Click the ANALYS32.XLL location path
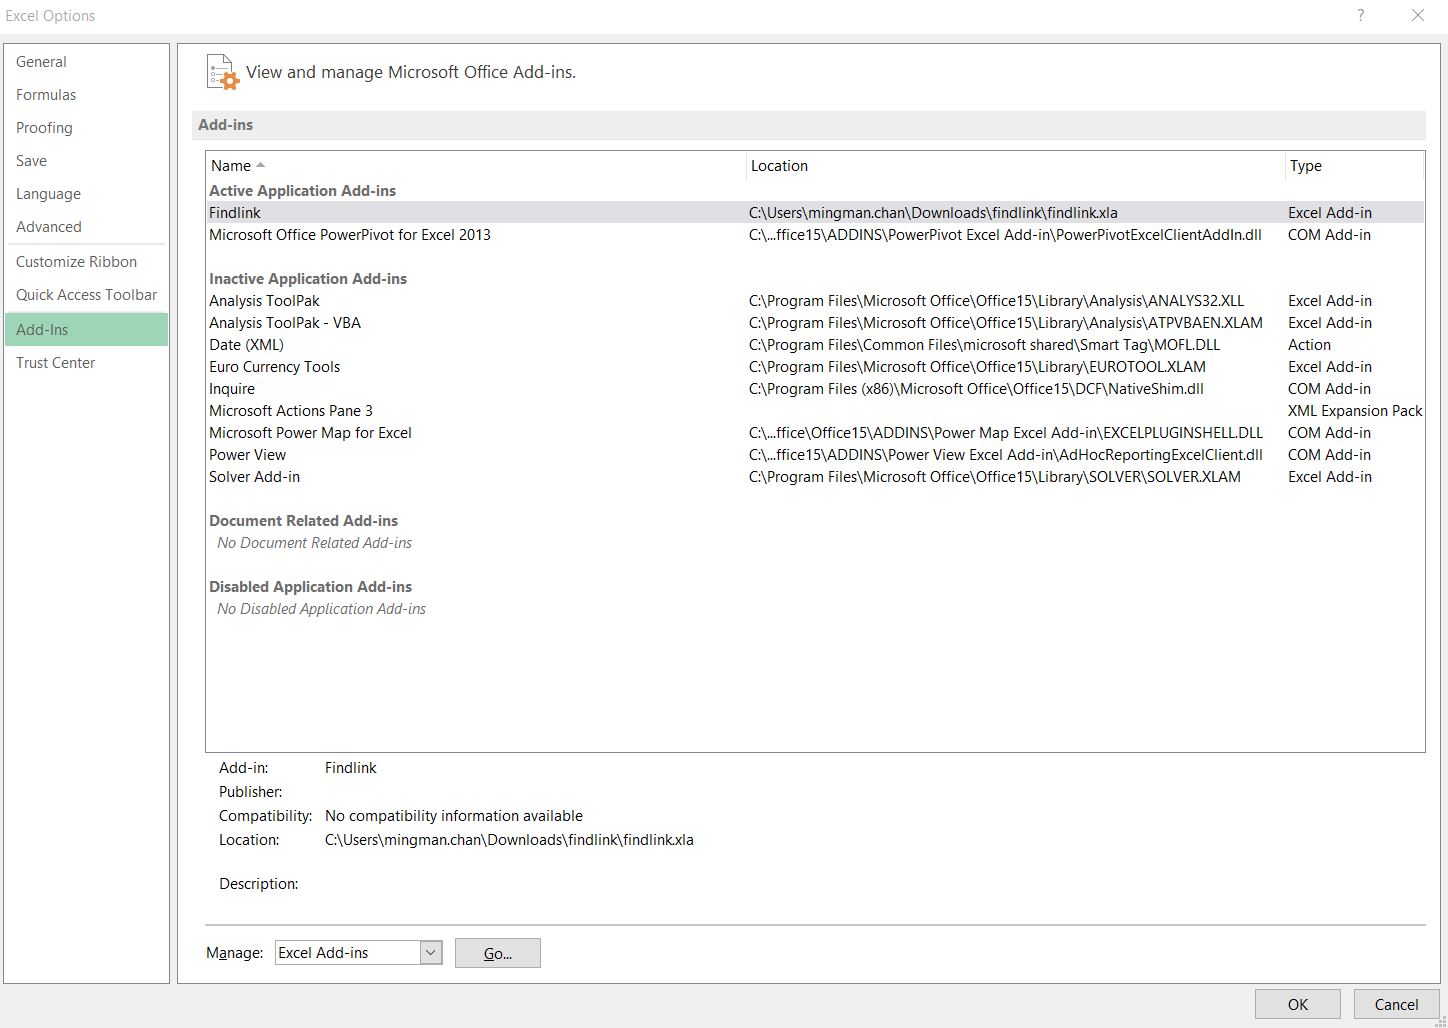Image resolution: width=1448 pixels, height=1028 pixels. (x=996, y=301)
